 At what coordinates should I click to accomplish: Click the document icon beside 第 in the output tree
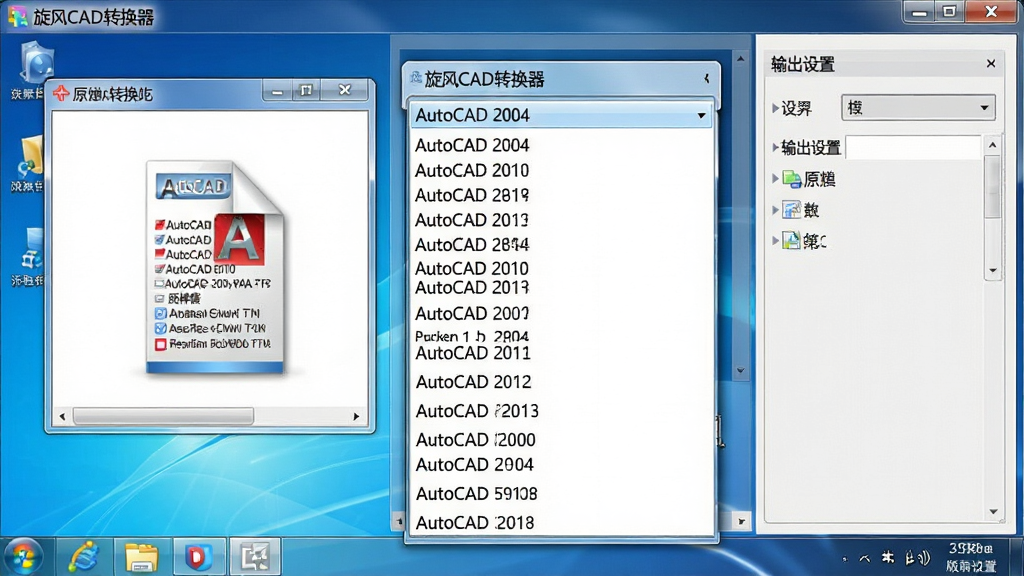pyautogui.click(x=792, y=240)
